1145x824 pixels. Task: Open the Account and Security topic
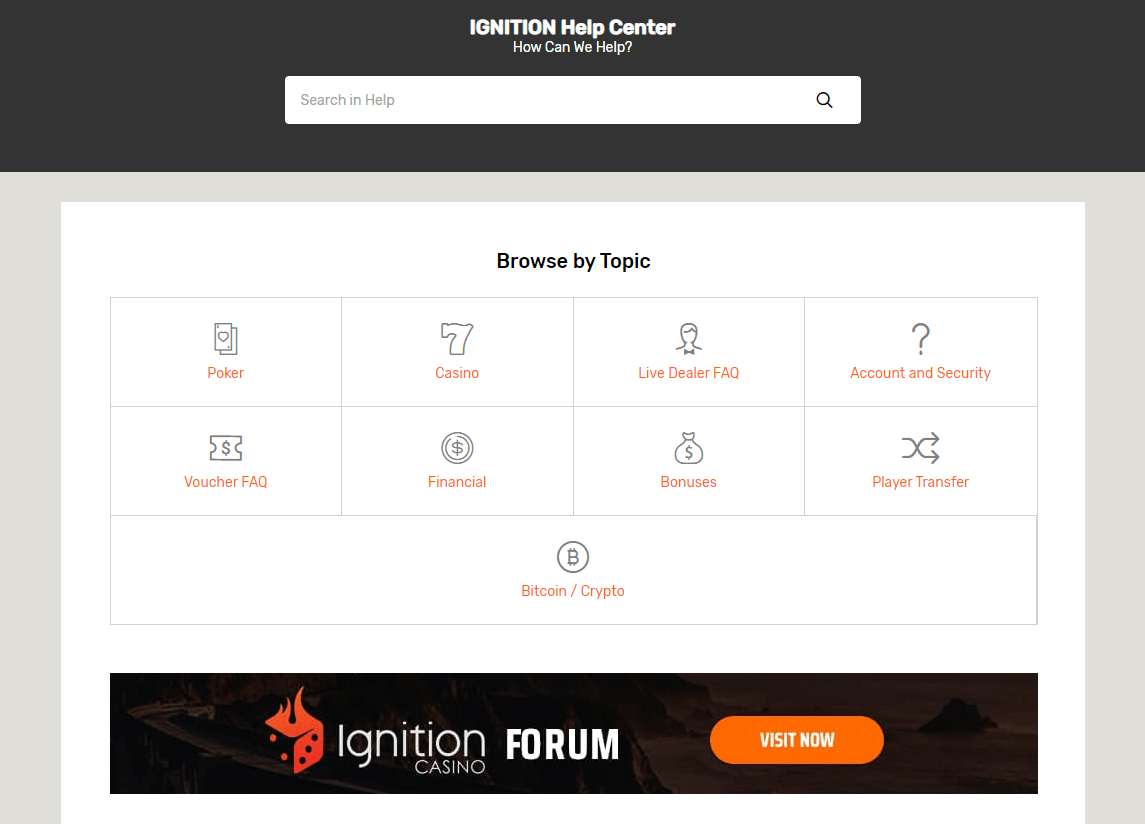pyautogui.click(x=920, y=372)
